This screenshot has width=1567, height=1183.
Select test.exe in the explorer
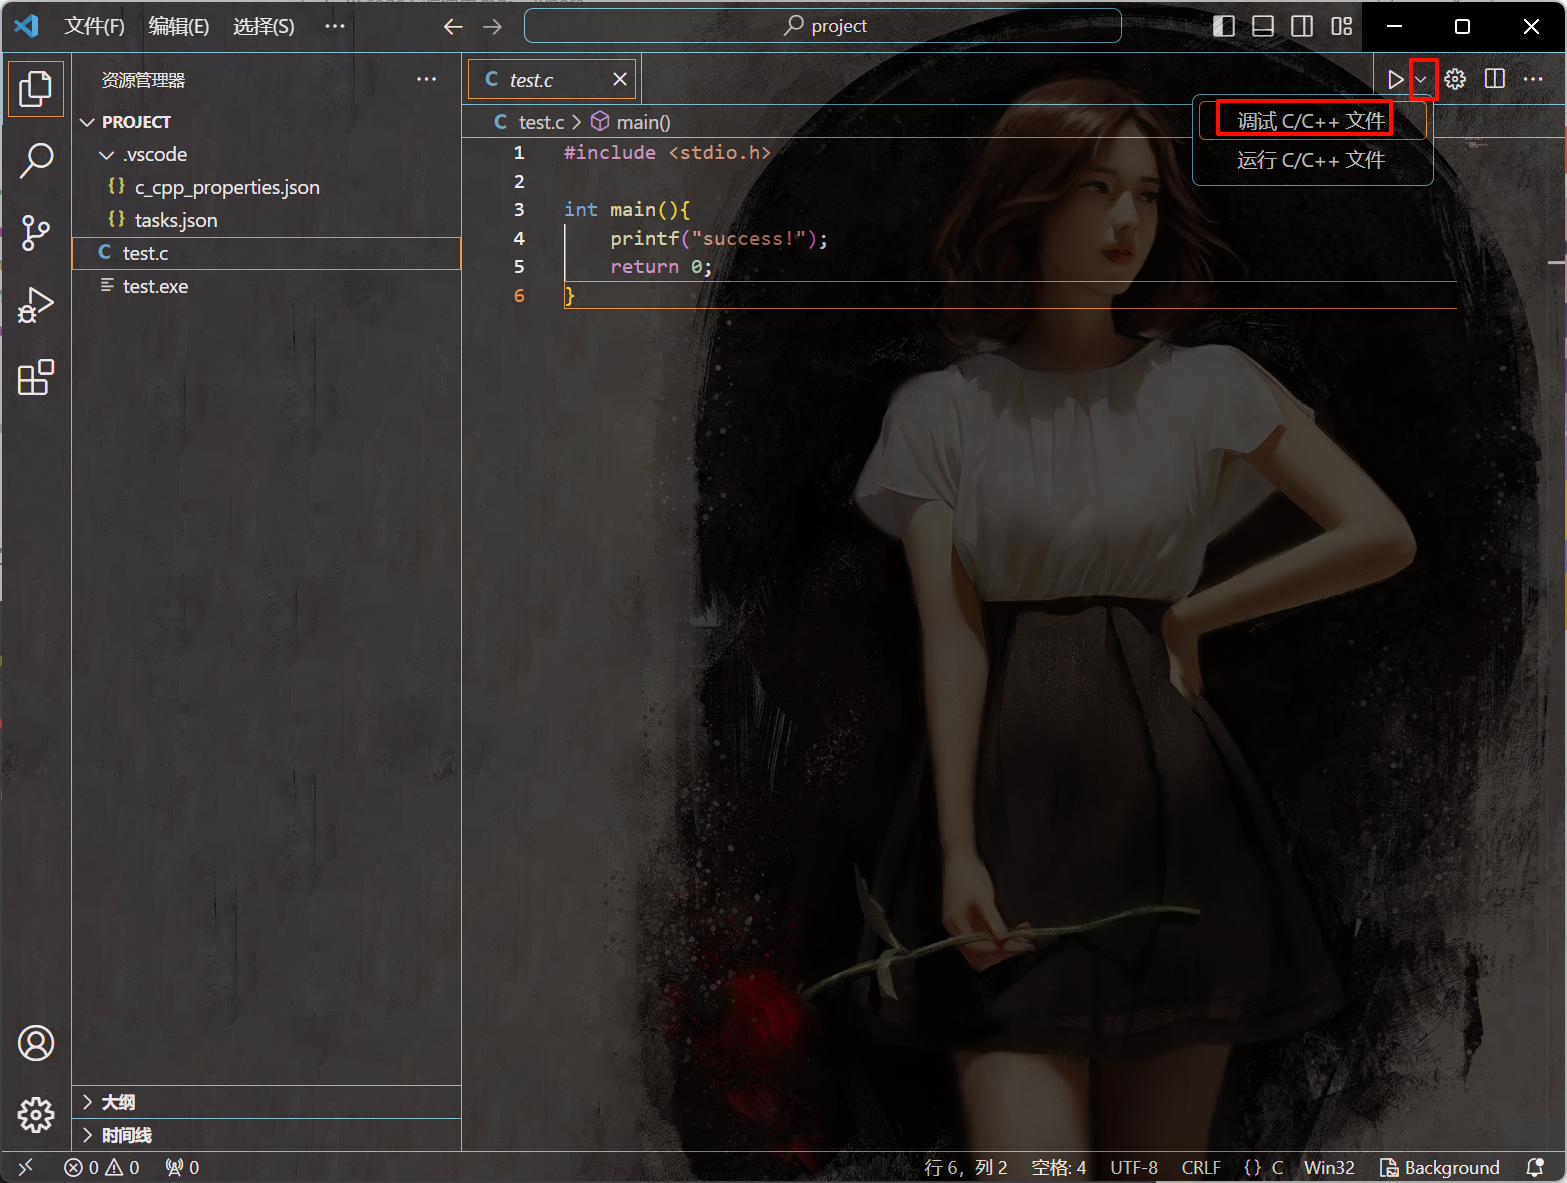[x=266, y=287]
